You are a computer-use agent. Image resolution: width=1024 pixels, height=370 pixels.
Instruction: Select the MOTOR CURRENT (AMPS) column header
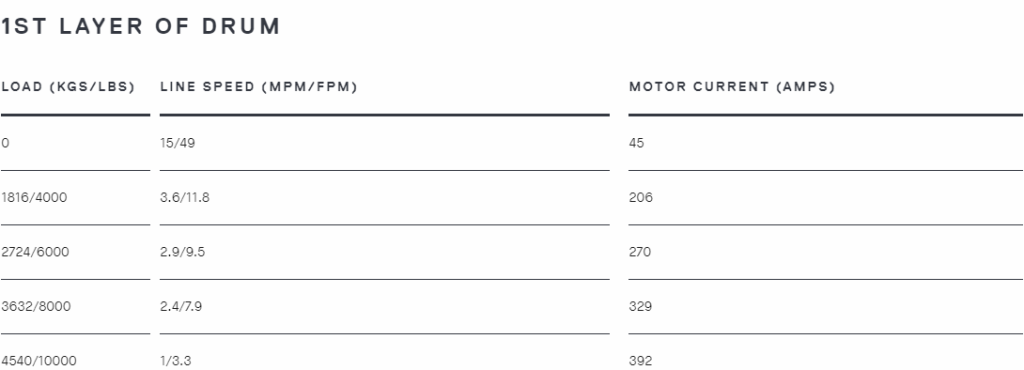(x=732, y=87)
